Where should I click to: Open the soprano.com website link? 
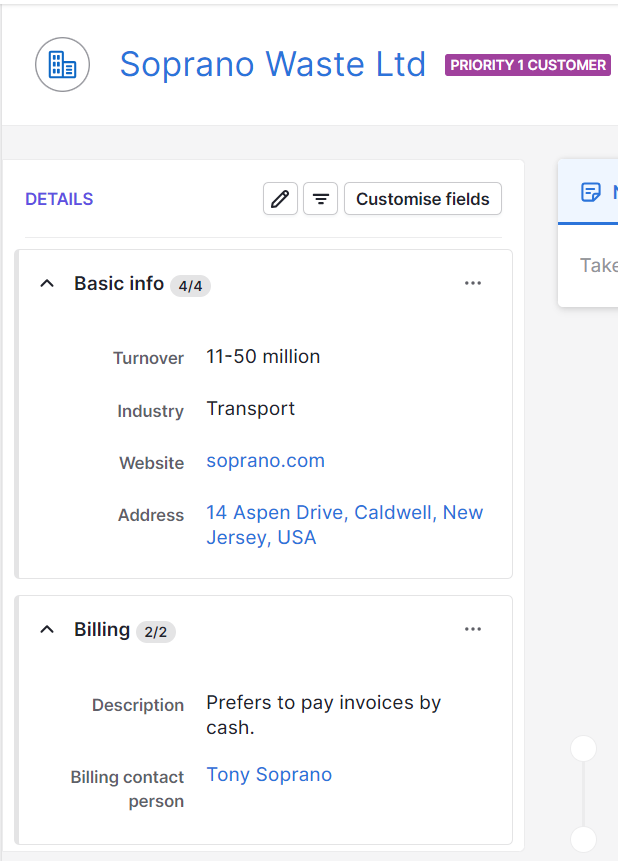(x=265, y=460)
